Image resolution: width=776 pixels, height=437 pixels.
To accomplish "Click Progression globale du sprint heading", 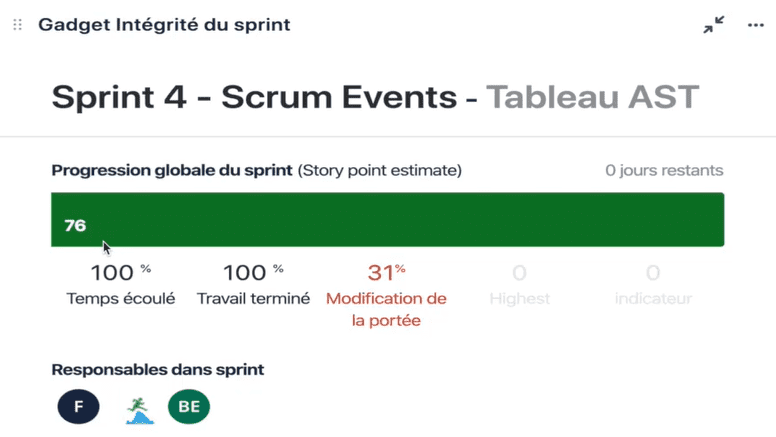I will tap(172, 170).
